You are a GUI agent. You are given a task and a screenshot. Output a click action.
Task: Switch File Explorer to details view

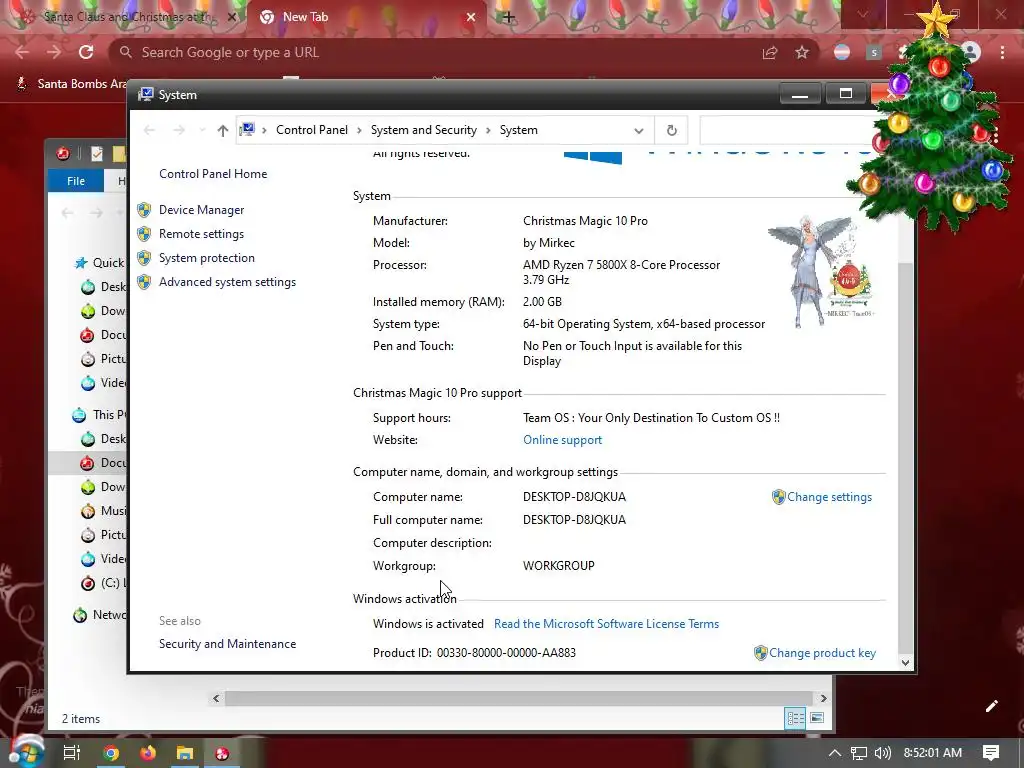tap(795, 718)
